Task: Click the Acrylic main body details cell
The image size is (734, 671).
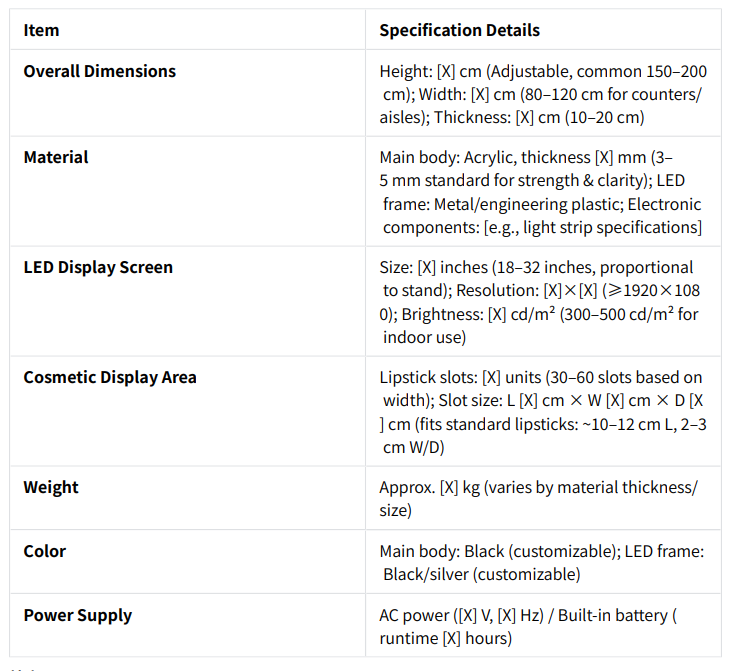Action: click(x=543, y=192)
